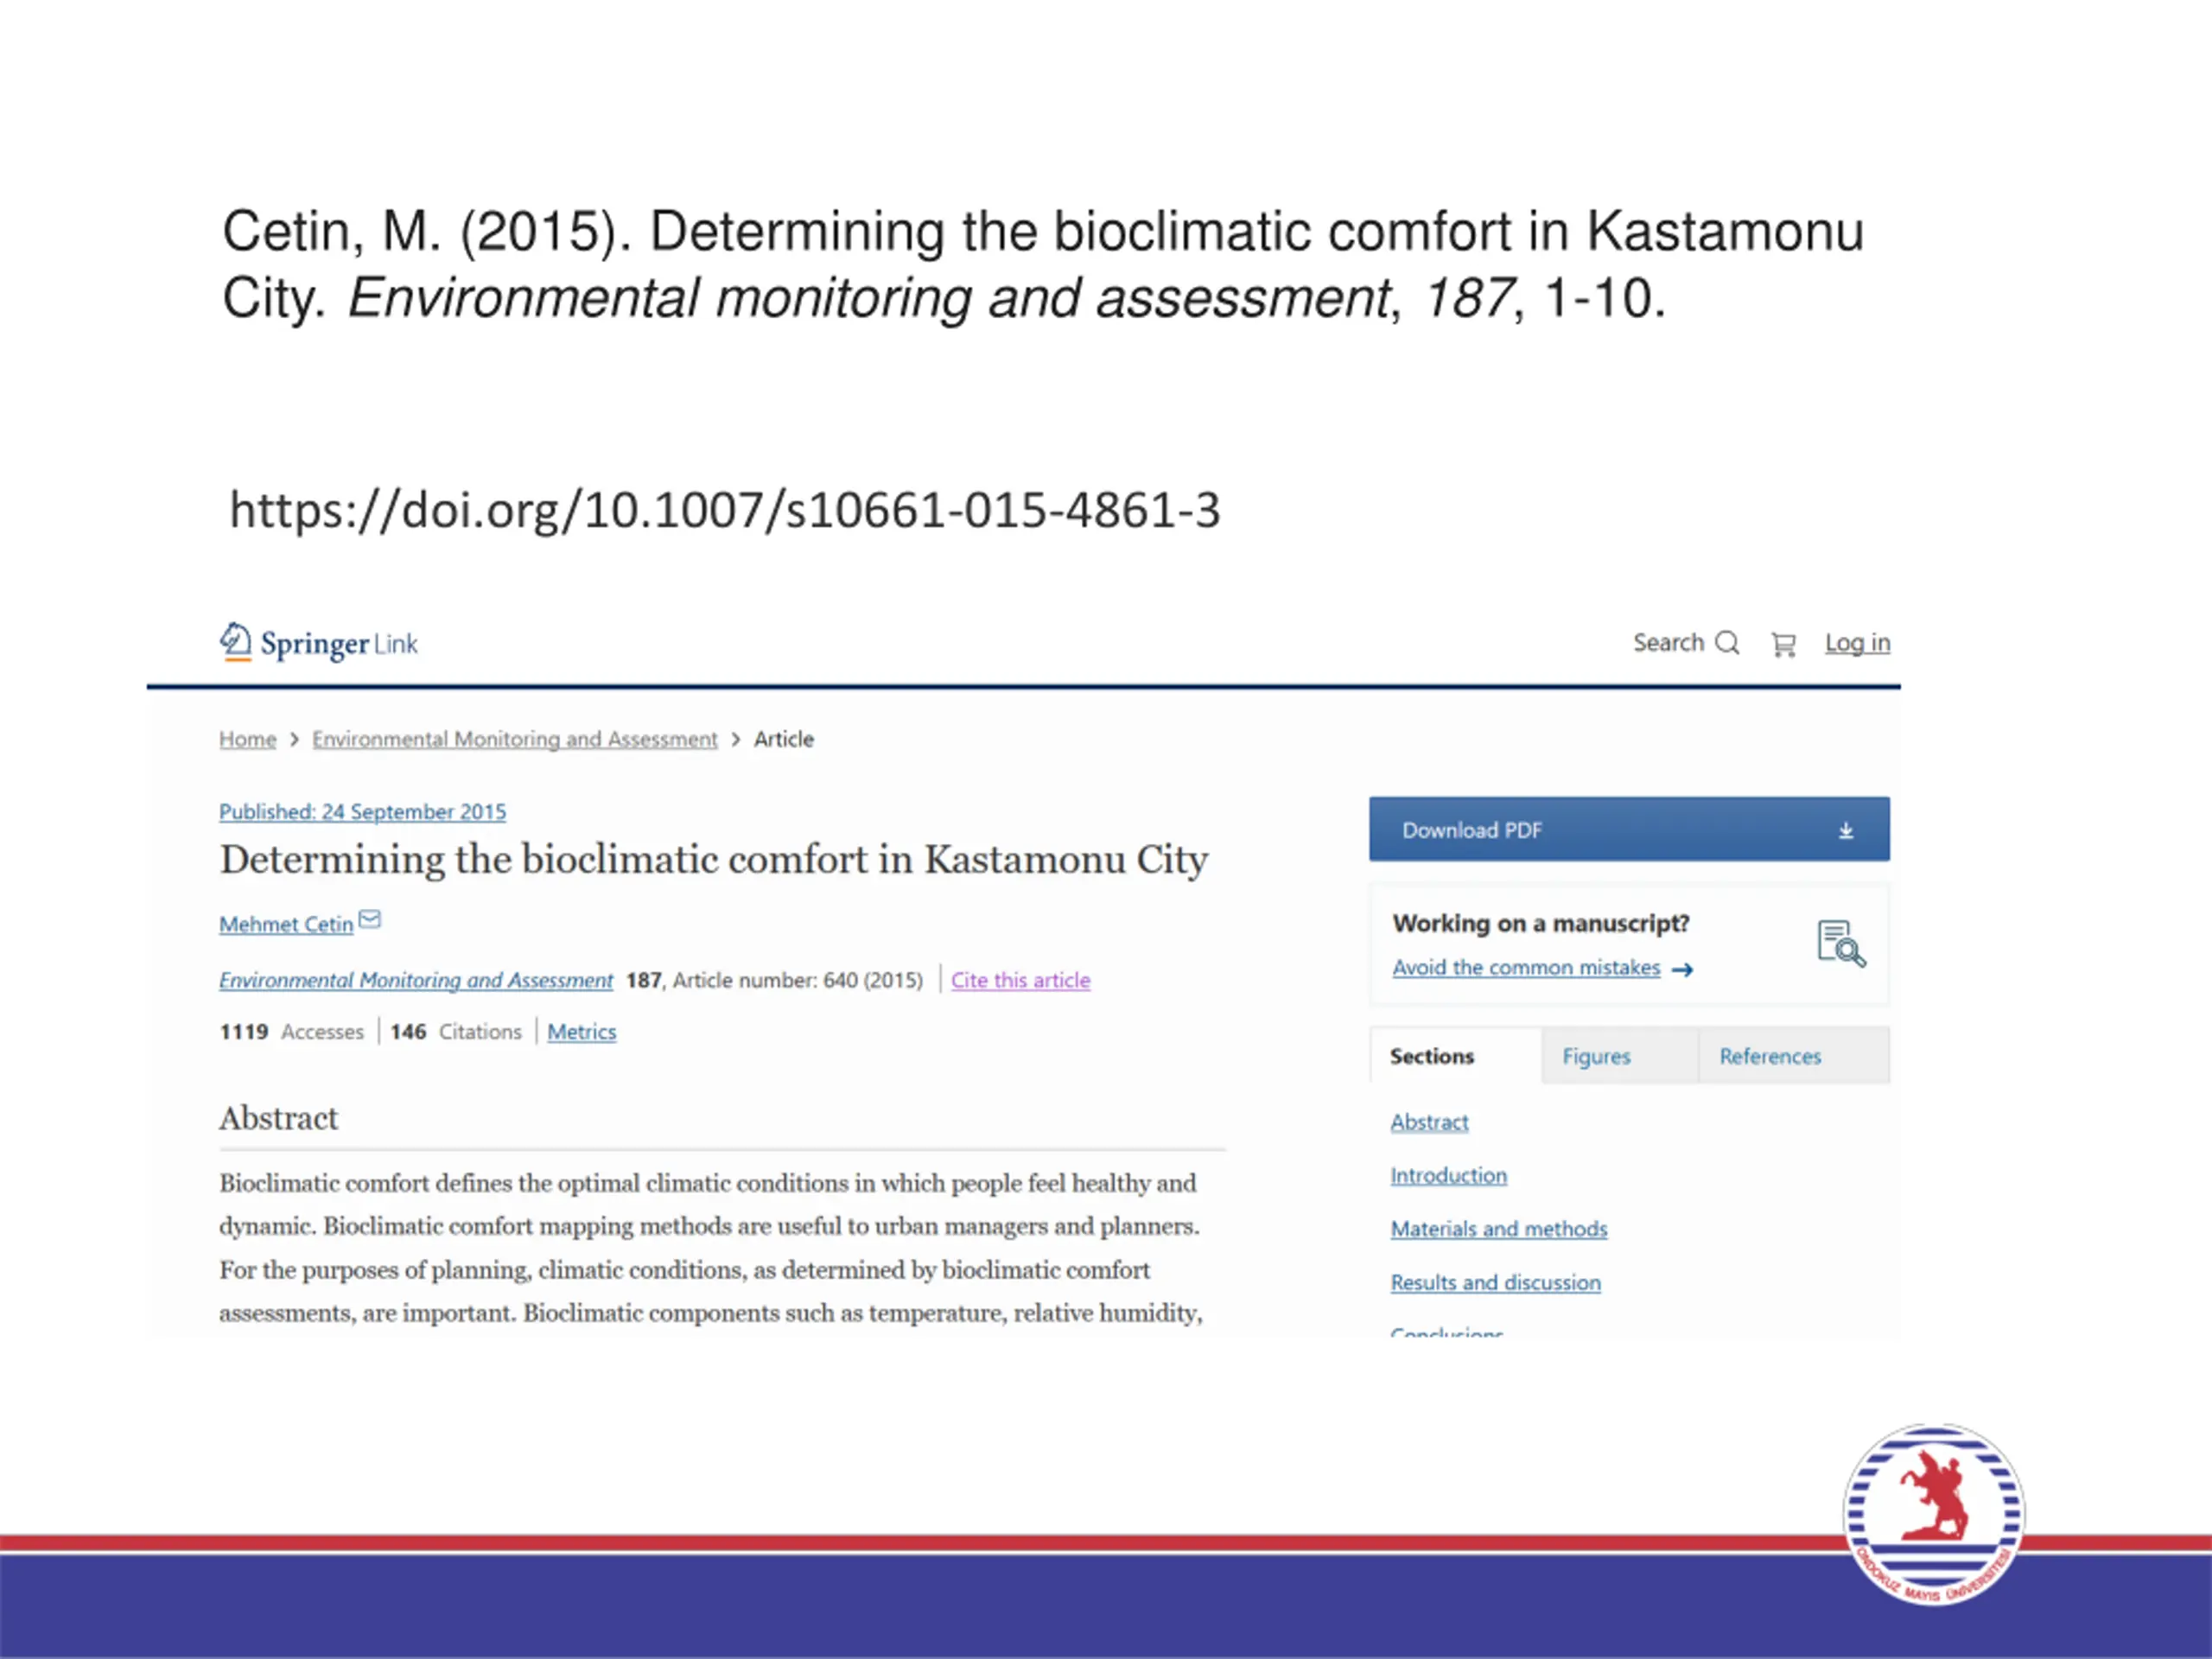Image resolution: width=2212 pixels, height=1659 pixels.
Task: Click the Download PDF button
Action: (1629, 829)
